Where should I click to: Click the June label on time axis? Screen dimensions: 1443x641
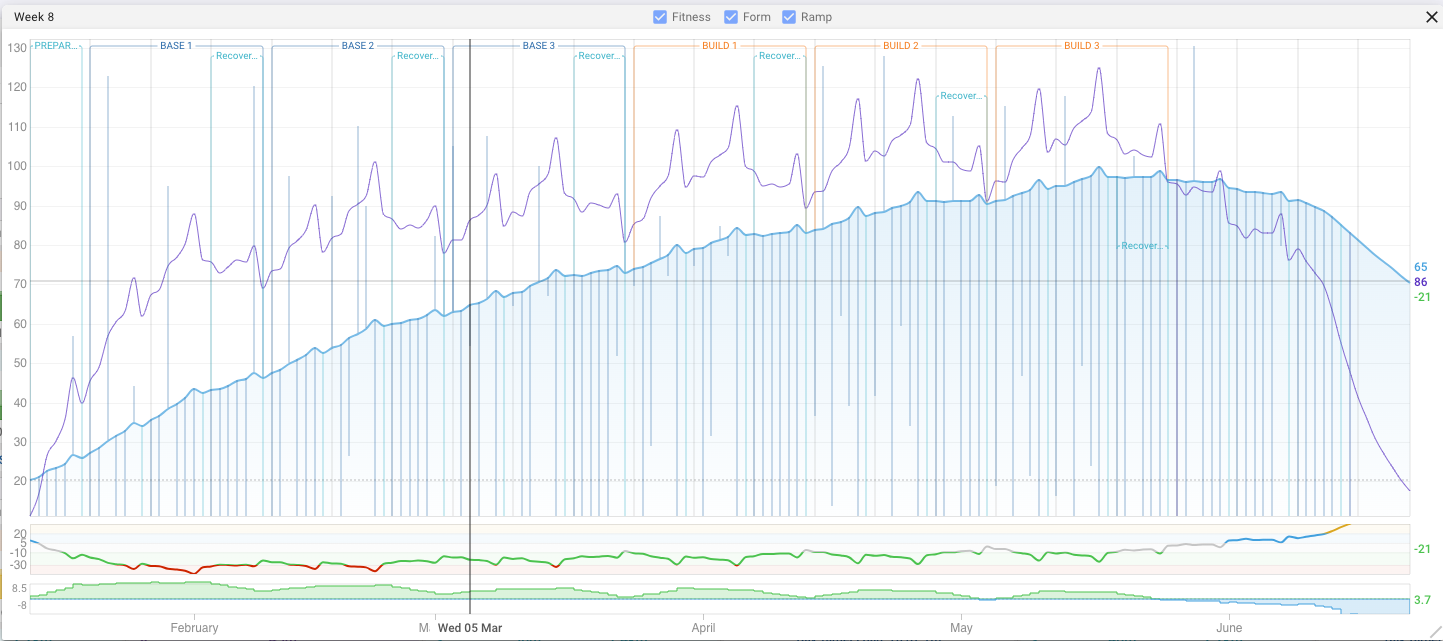pyautogui.click(x=1229, y=628)
